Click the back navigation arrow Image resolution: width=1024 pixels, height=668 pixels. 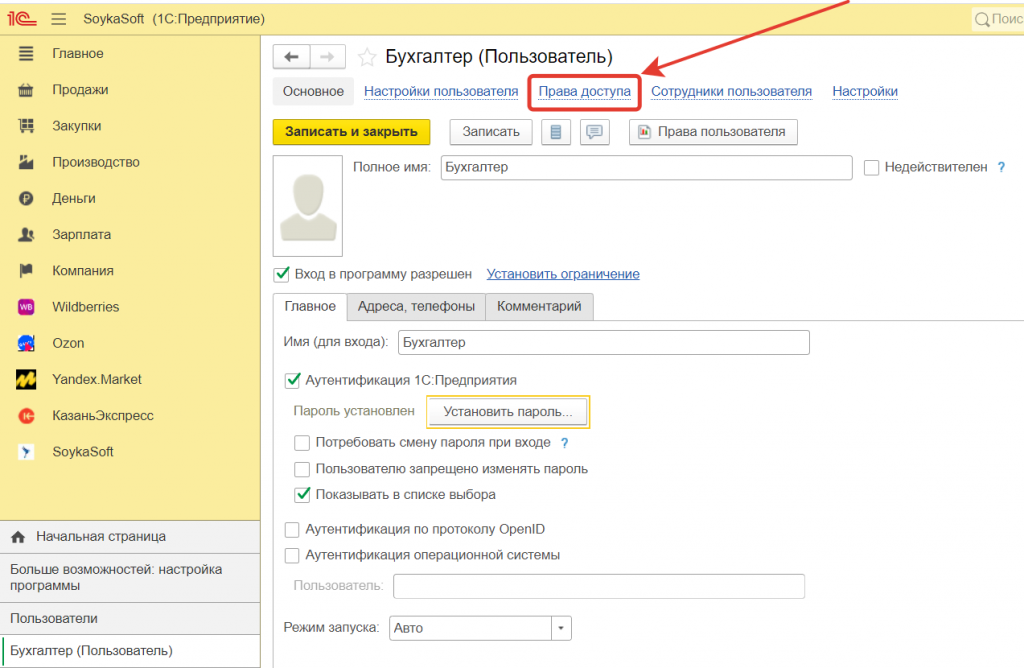(292, 57)
